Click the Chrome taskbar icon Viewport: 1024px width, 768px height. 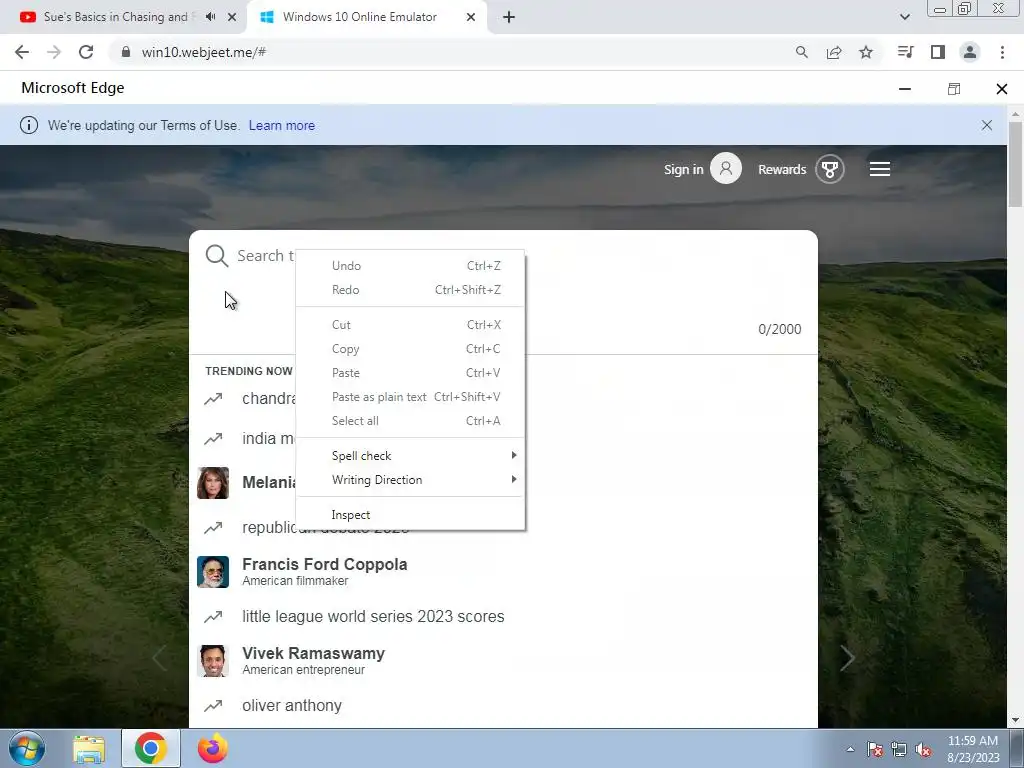(x=151, y=748)
